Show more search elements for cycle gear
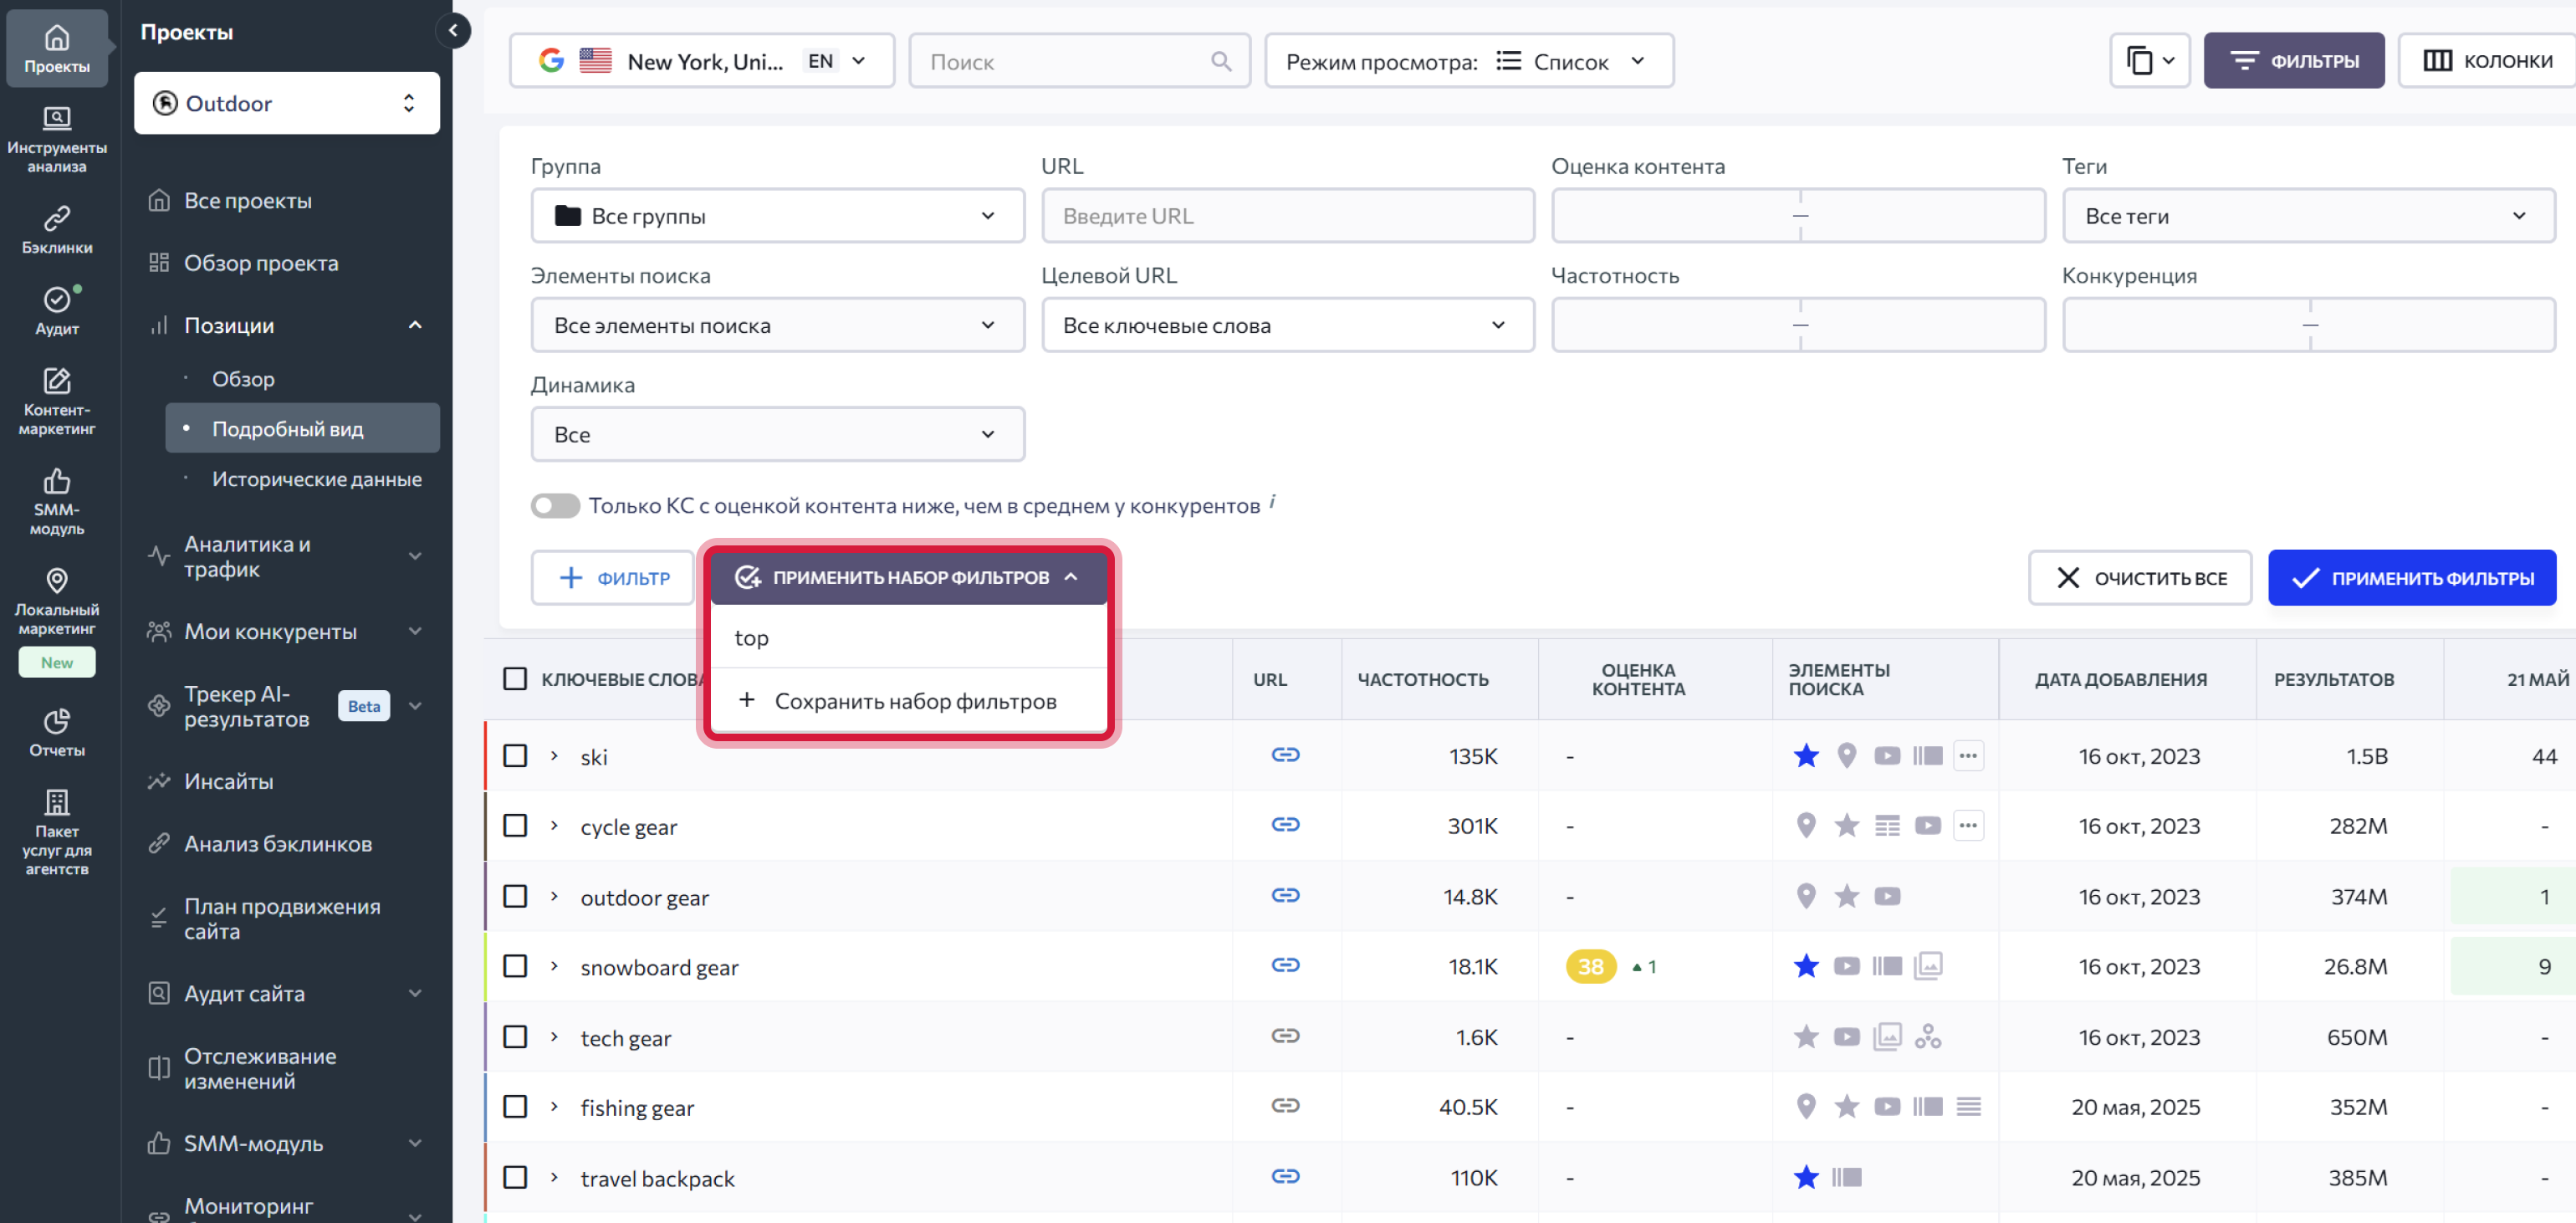The width and height of the screenshot is (2576, 1223). click(1968, 826)
